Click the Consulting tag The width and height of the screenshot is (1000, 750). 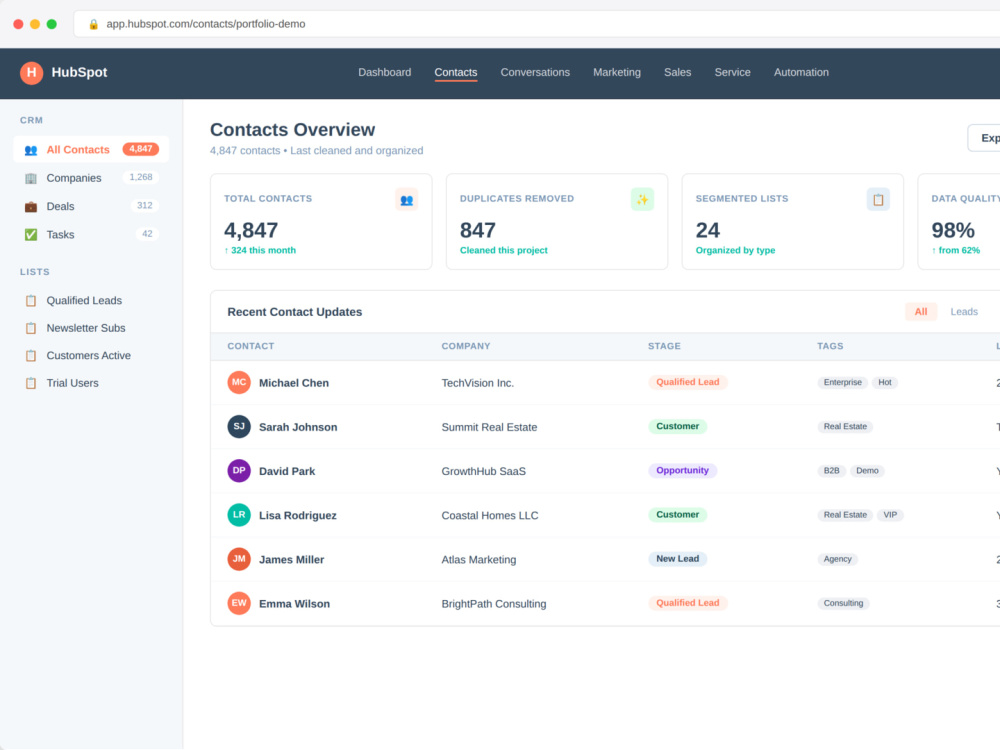[843, 603]
